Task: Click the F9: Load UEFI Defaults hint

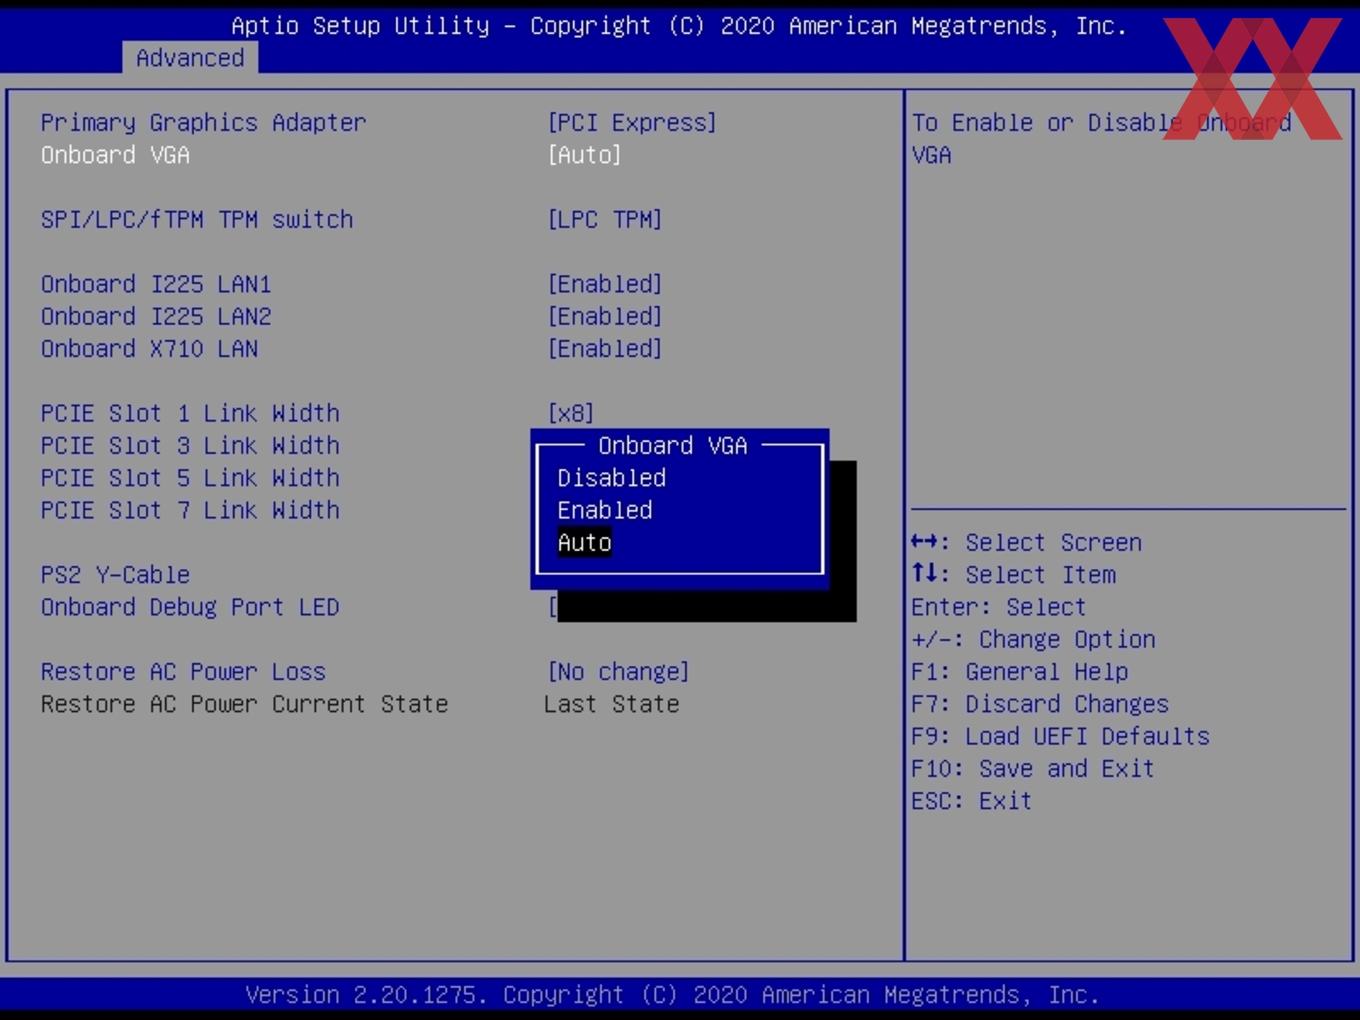Action: tap(1060, 736)
